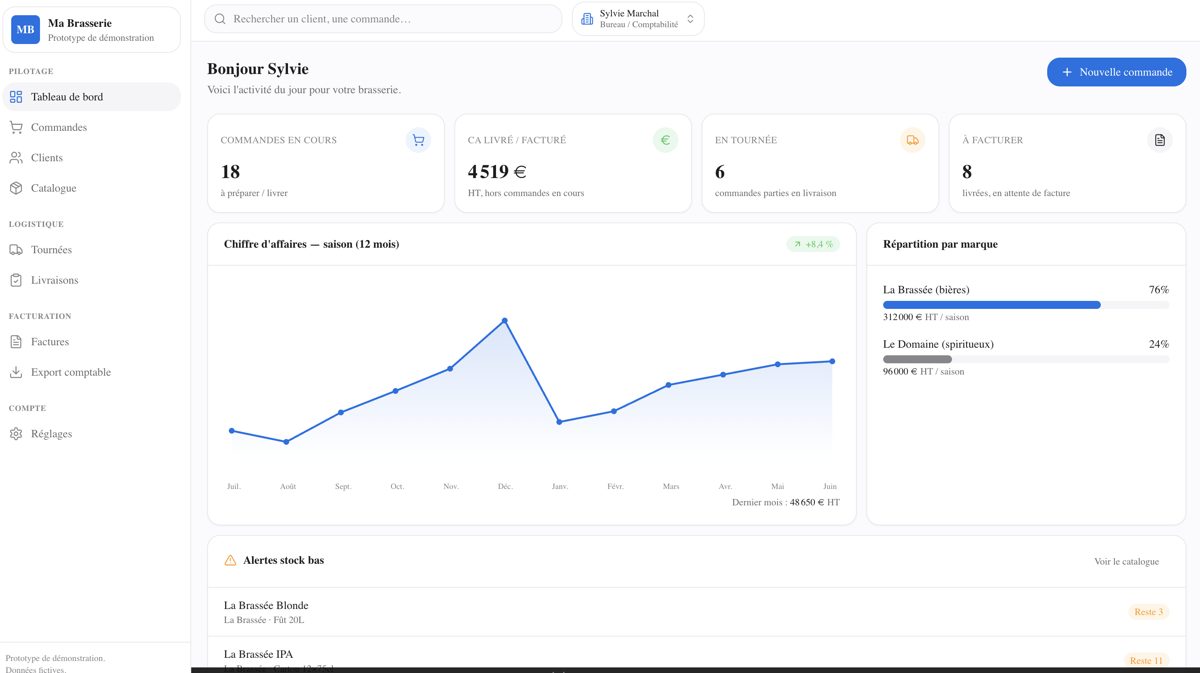This screenshot has height=673, width=1200.
Task: Focus the Rechercher un client search field
Action: [x=383, y=19]
